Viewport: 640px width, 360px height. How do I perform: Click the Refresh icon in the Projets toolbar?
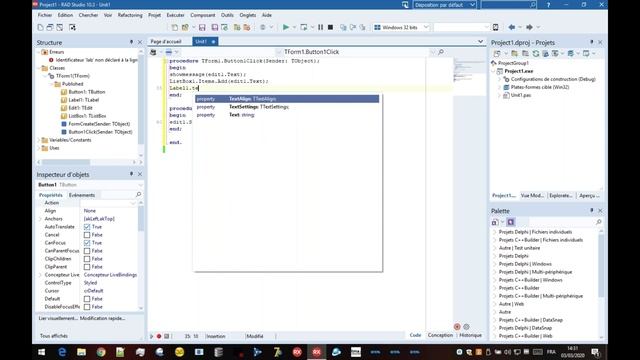536,53
